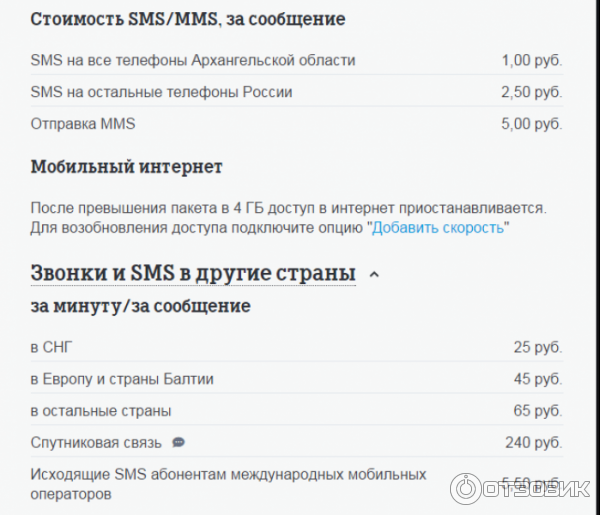600x515 pixels.
Task: Click the "Звонки и SMS в другие страны" heading
Action: tap(193, 272)
